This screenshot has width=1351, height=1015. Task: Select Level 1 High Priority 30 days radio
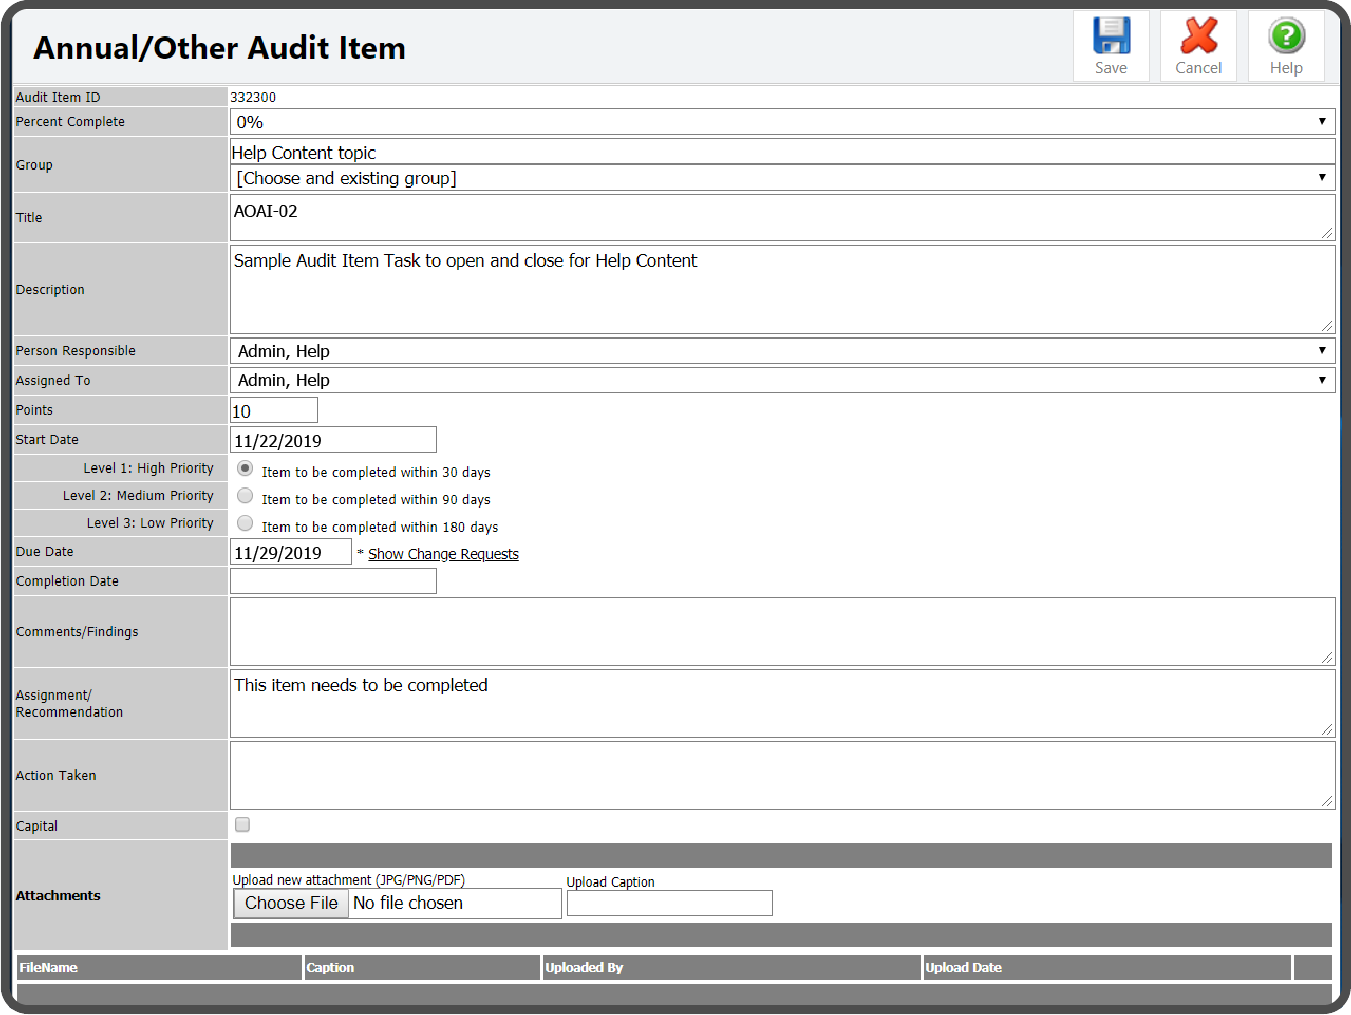click(245, 468)
